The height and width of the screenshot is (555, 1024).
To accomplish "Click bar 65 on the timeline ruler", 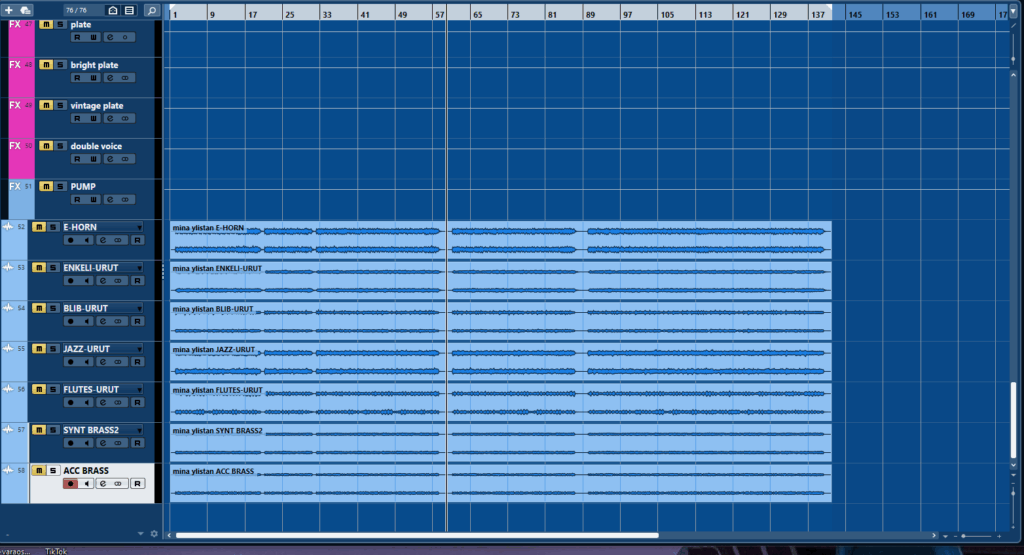I will pos(477,15).
